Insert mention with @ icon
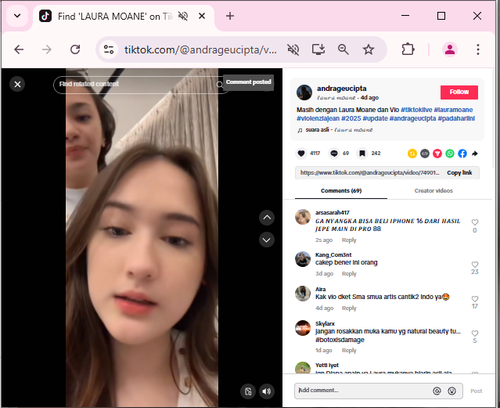 pos(437,391)
